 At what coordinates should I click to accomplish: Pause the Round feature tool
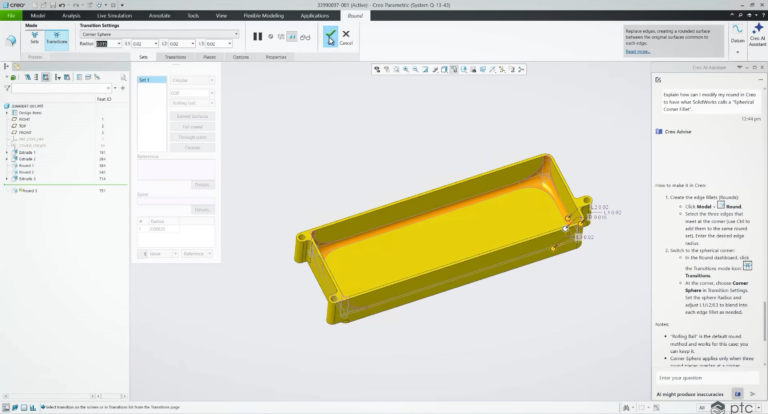(258, 37)
